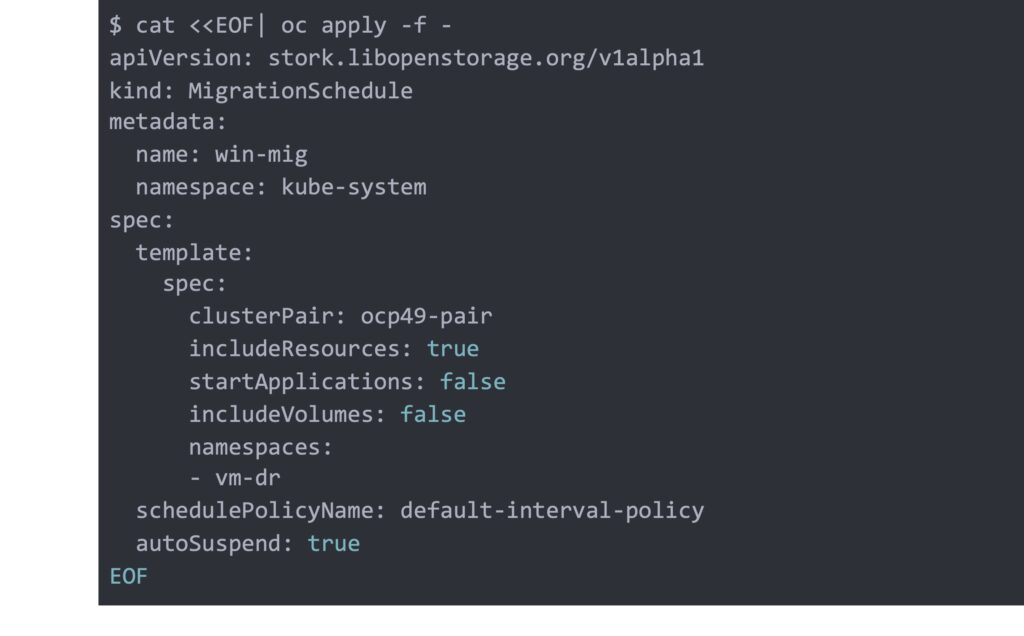Click the apiVersion value stork.libopenstorage.org/v1alpha1
The image size is (1024, 636).
(x=486, y=58)
